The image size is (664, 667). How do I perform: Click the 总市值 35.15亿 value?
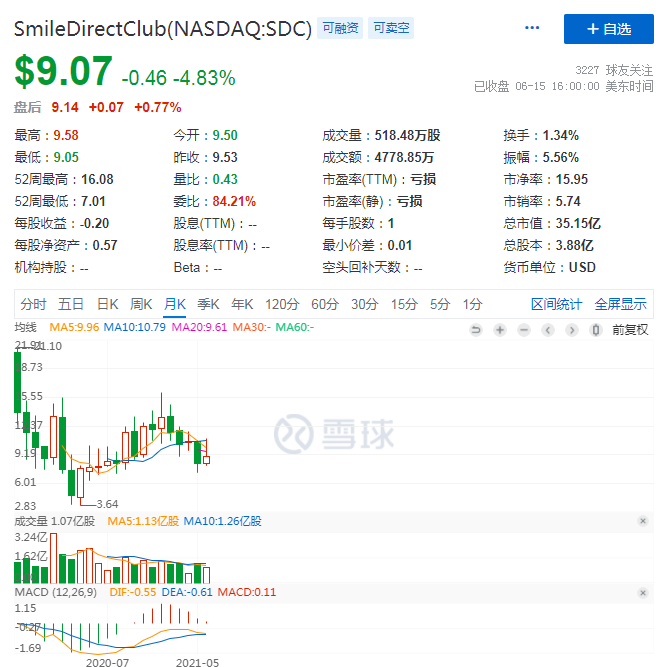578,223
